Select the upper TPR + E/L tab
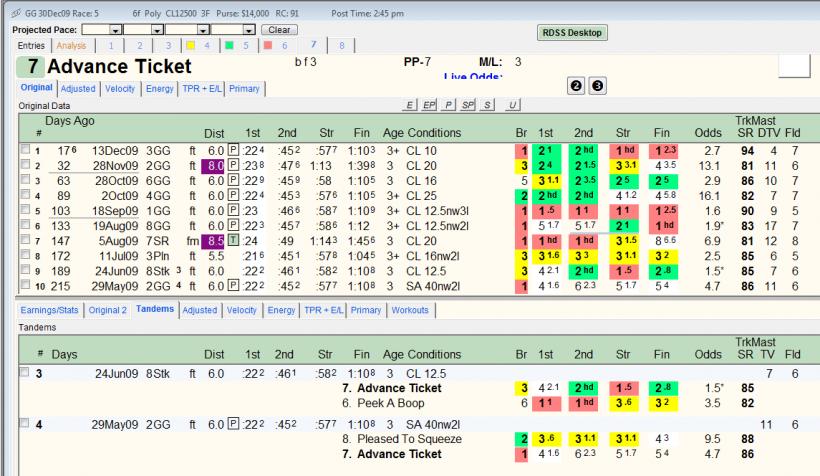 tap(202, 88)
